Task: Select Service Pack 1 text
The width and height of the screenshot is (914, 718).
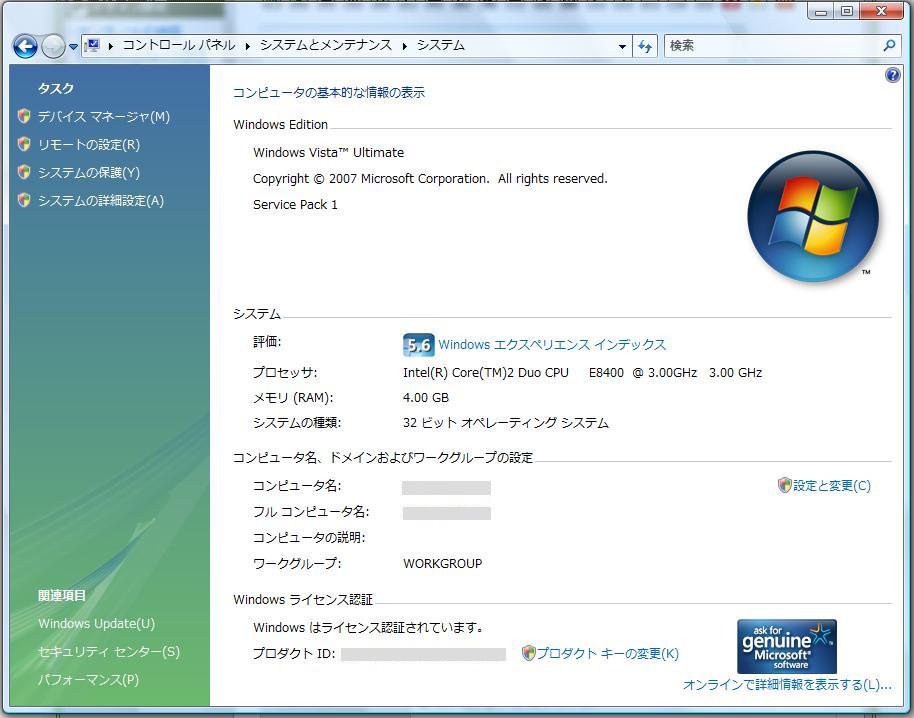Action: click(295, 205)
